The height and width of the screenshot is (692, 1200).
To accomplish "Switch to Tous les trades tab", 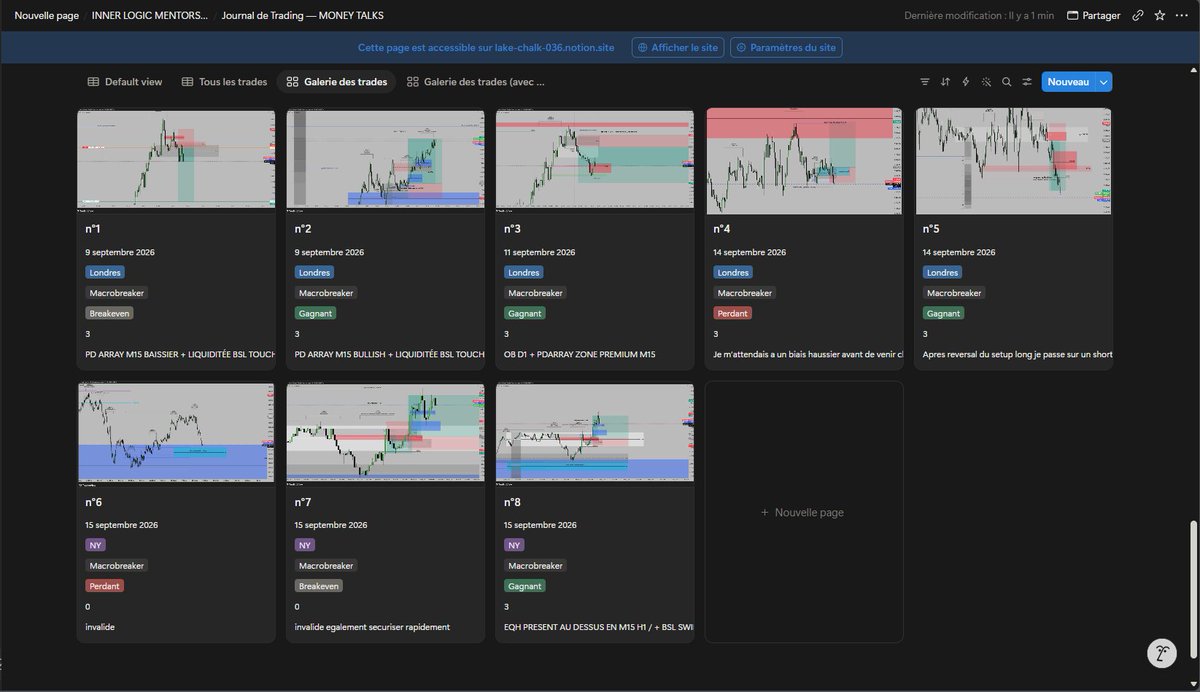I will (225, 82).
